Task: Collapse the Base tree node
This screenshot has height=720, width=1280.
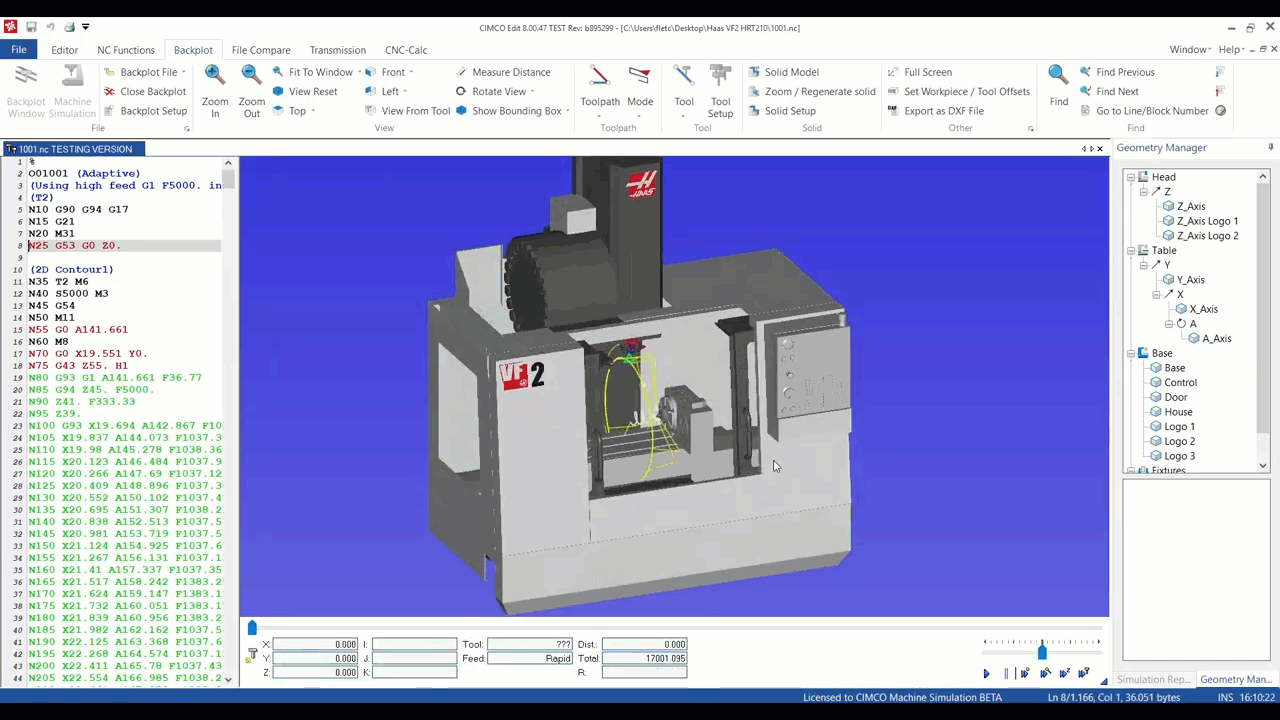Action: (x=1131, y=353)
